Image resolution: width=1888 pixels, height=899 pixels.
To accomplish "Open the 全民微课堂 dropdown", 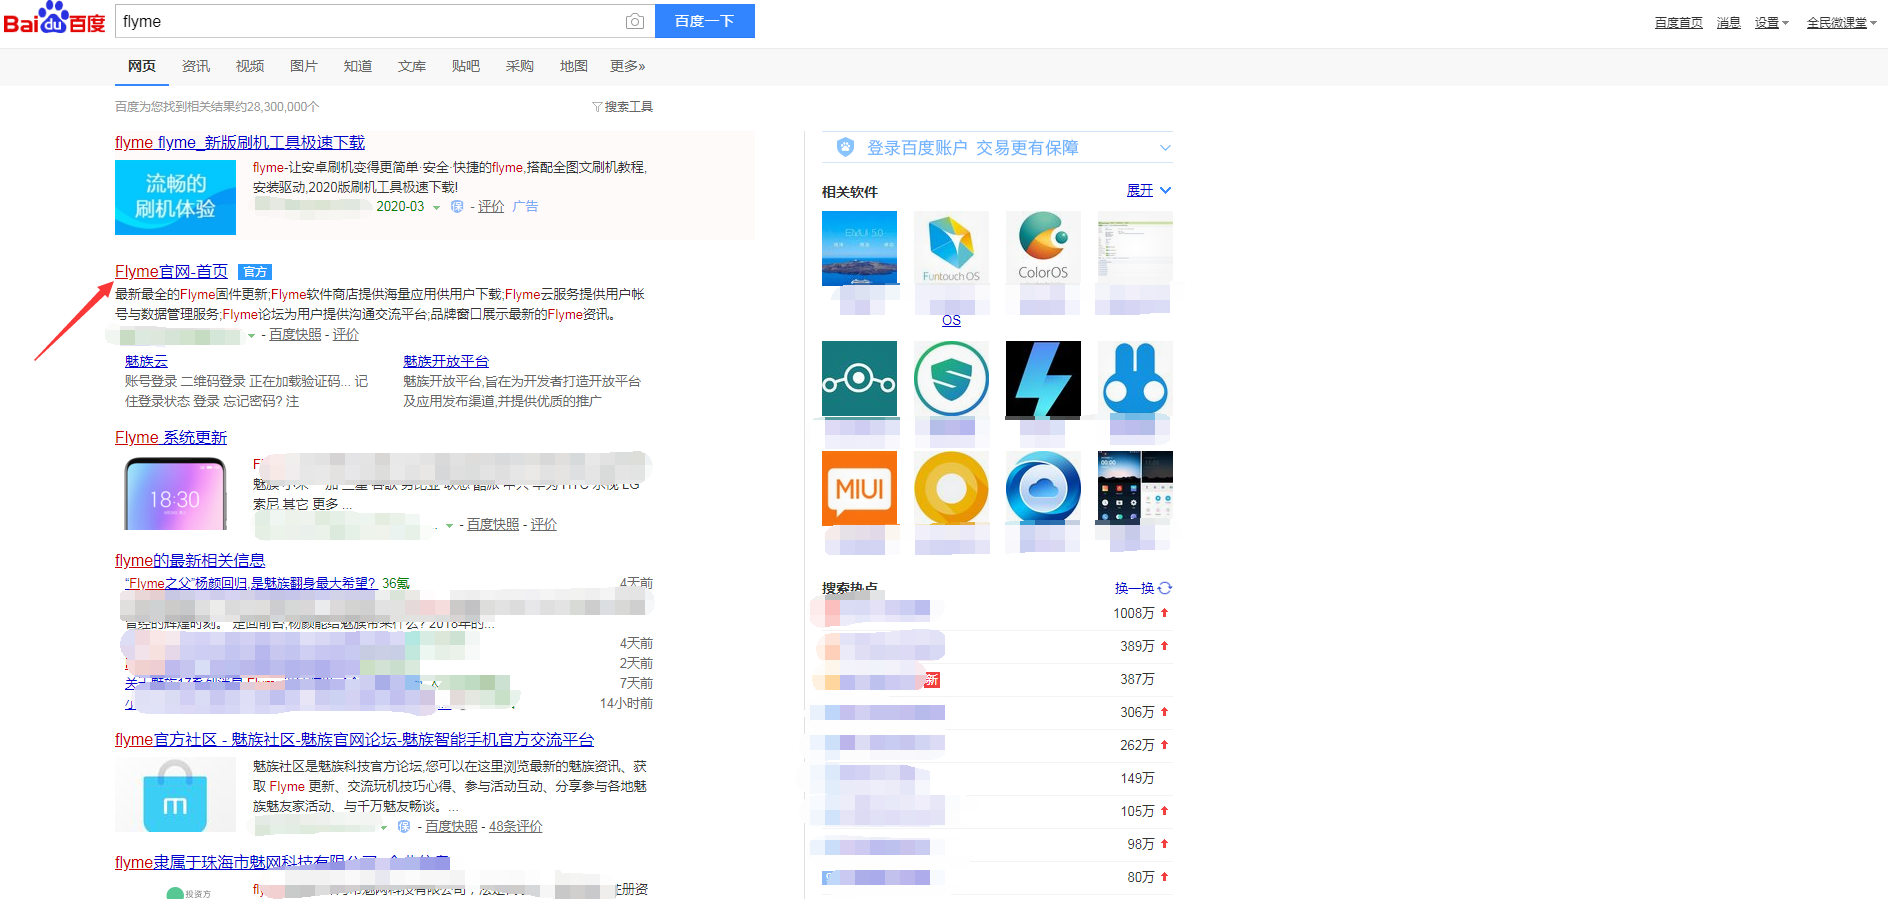I will (1841, 23).
